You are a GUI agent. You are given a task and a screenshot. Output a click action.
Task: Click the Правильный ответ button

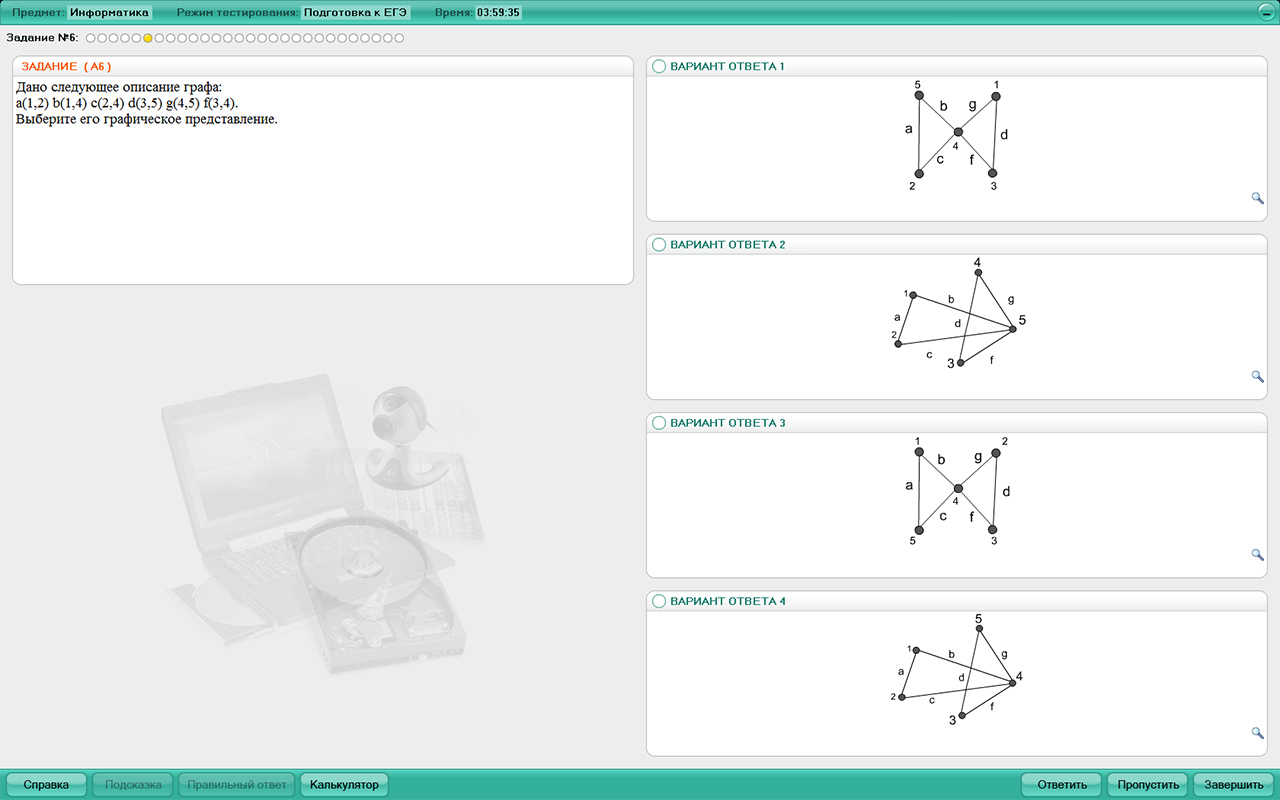tap(237, 785)
